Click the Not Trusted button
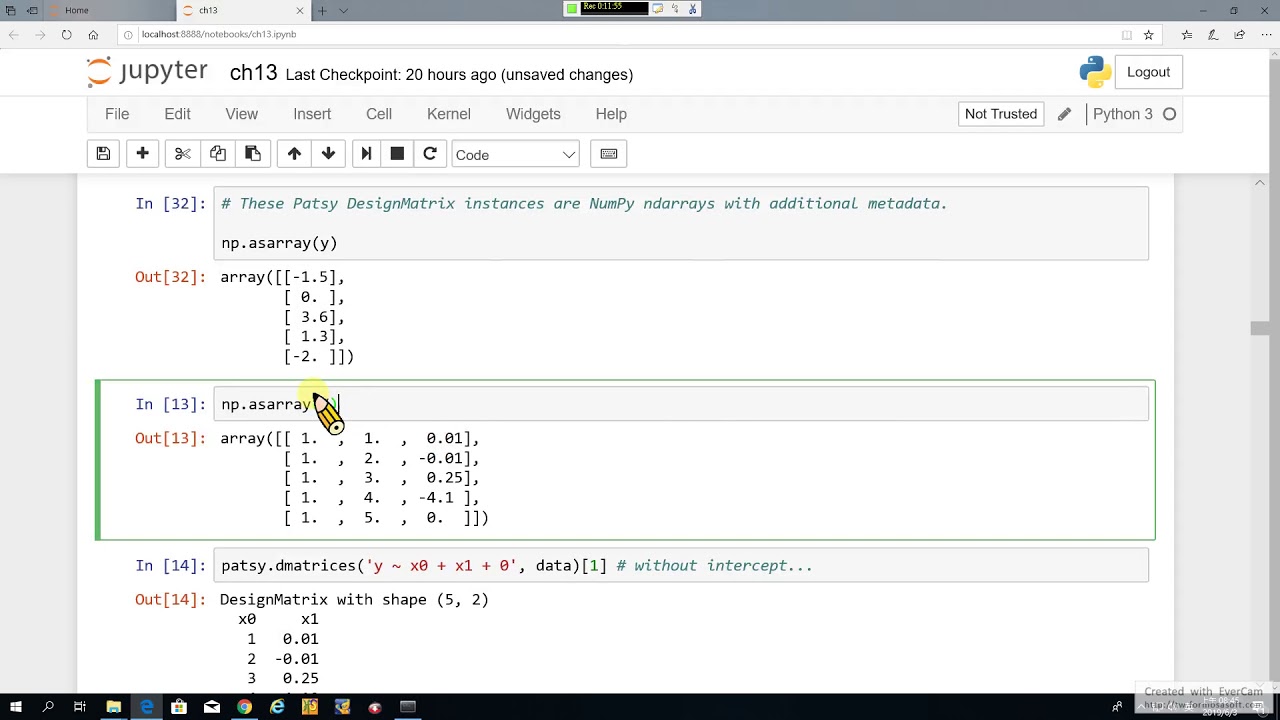Viewport: 1280px width, 720px height. [1001, 114]
